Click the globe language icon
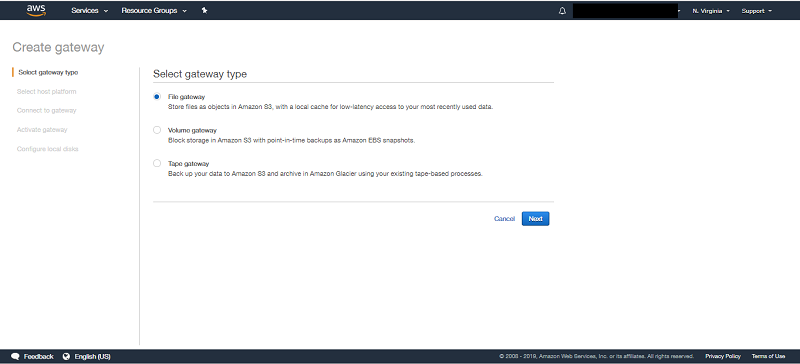This screenshot has height=364, width=800. point(66,356)
